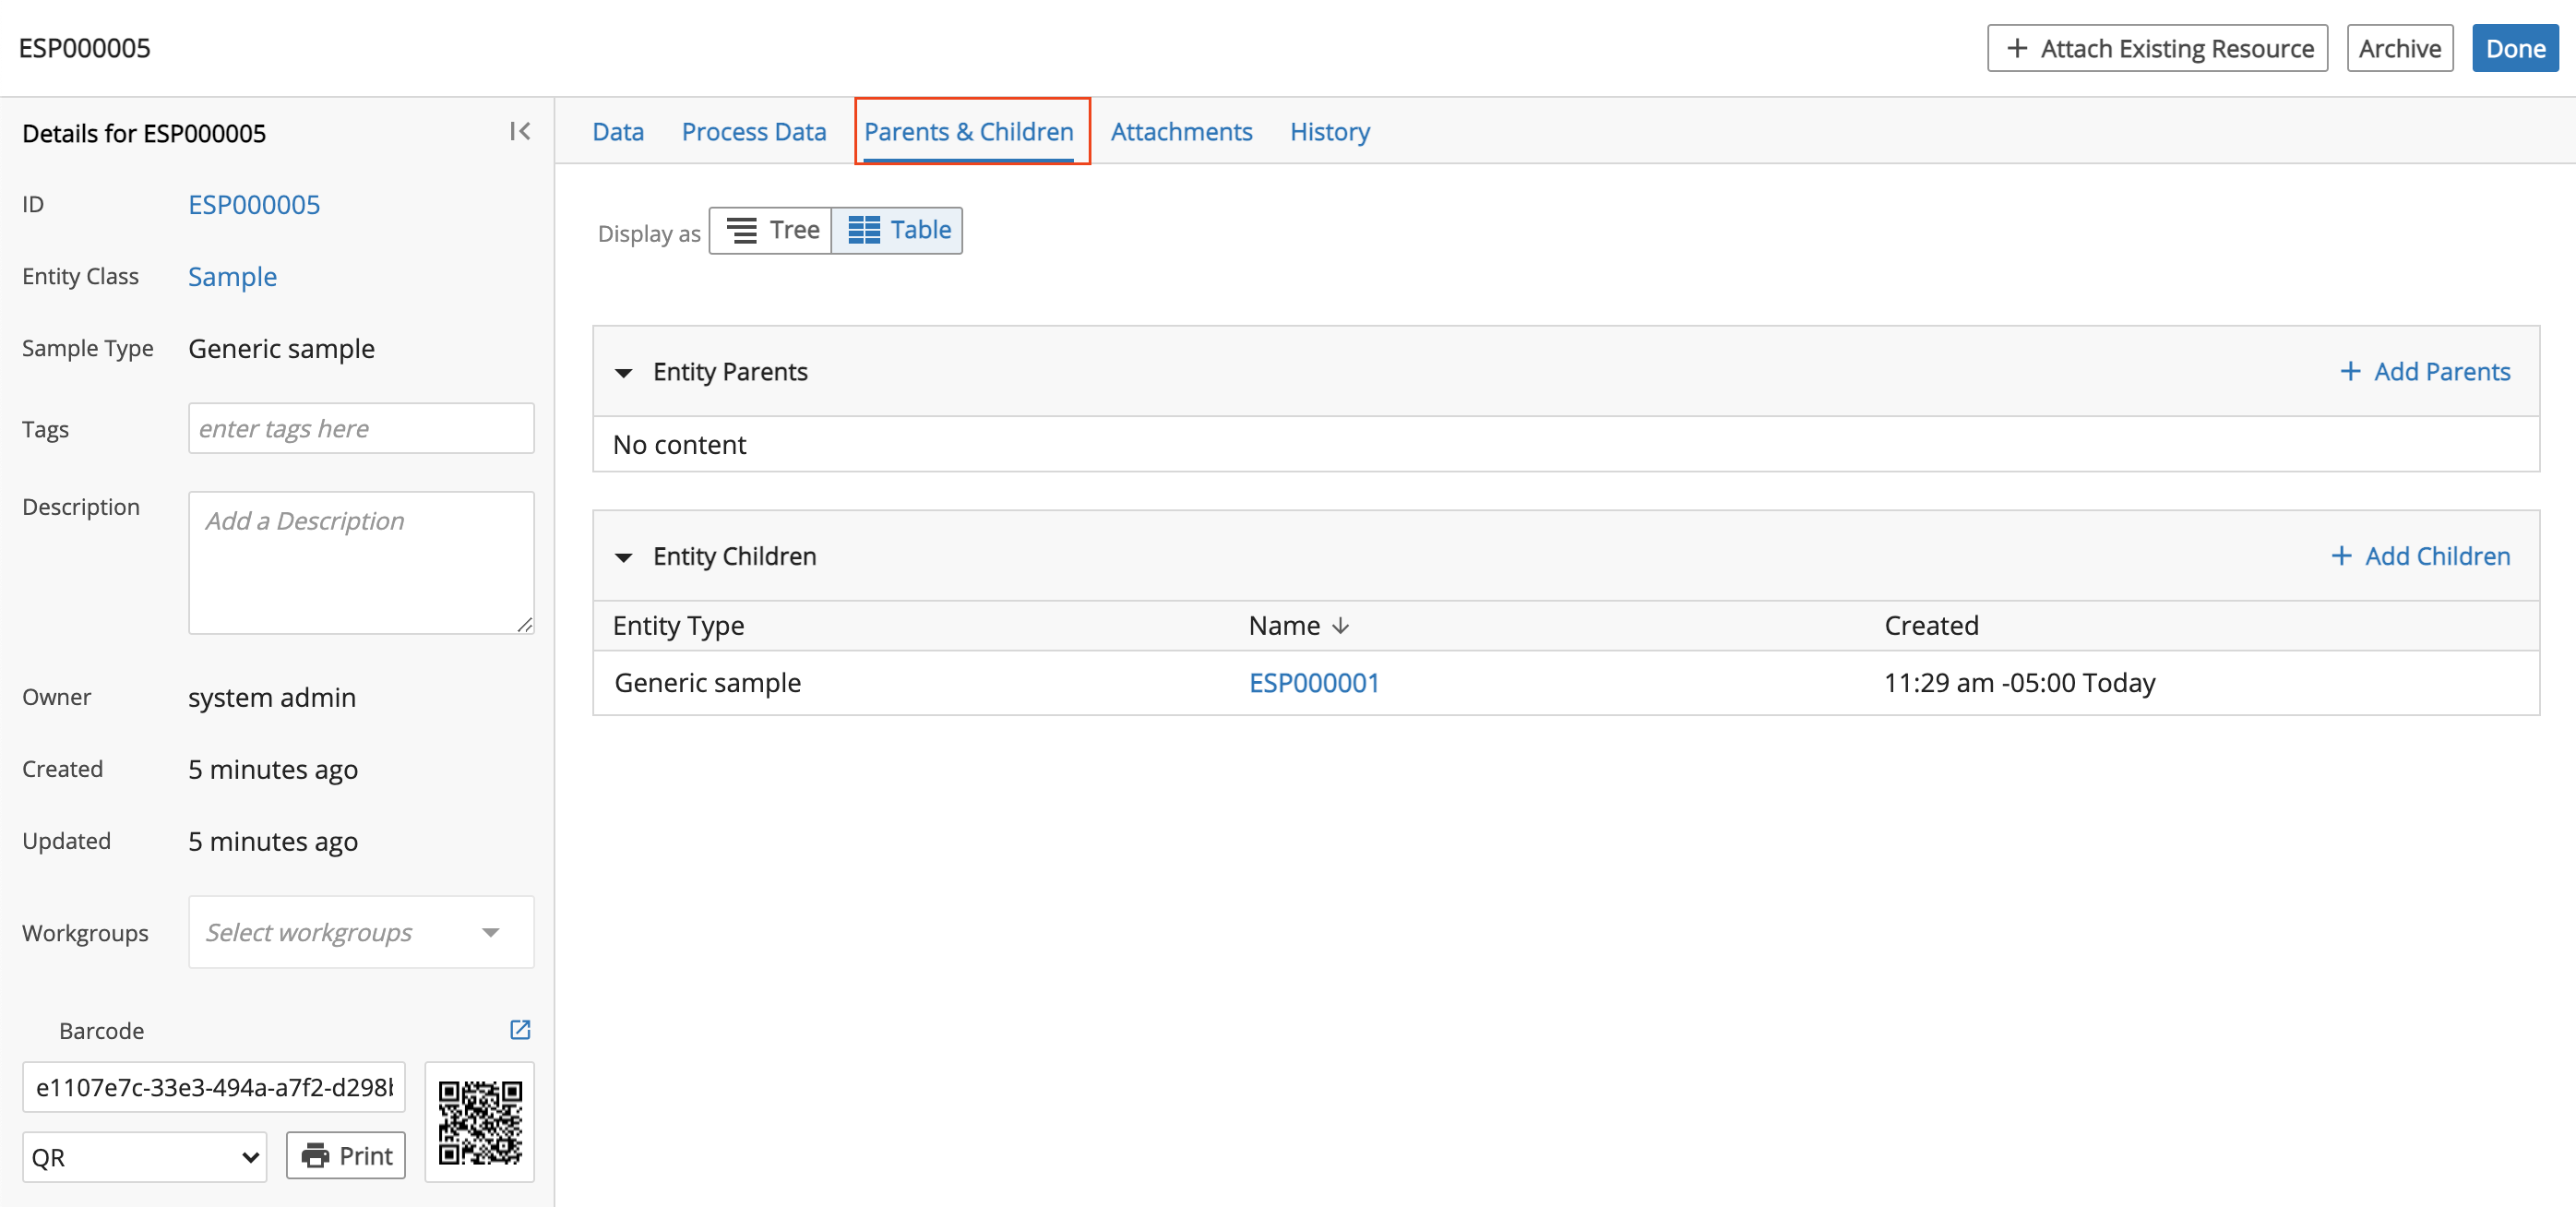Open the Data tab
This screenshot has height=1207, width=2576.
[618, 132]
